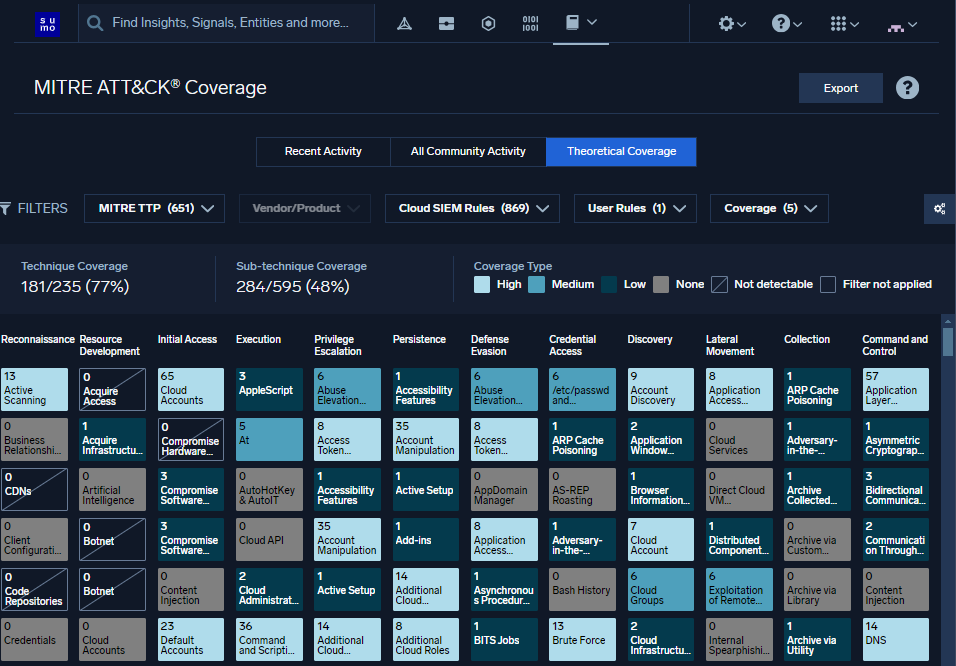Click the Medium coverage legend swatch
Viewport: 956px width, 666px height.
(x=537, y=284)
